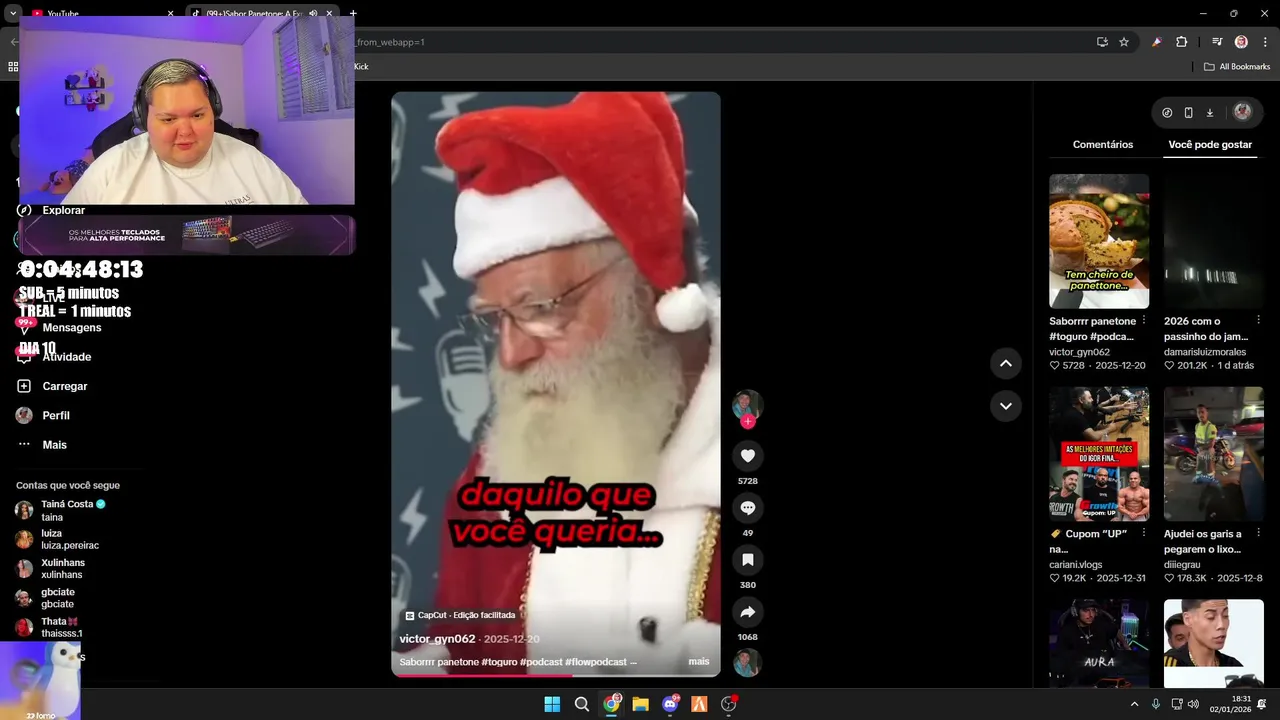Open TikTok coins icon in top pill
Screen dimensions: 1280x720
pyautogui.click(x=1167, y=113)
